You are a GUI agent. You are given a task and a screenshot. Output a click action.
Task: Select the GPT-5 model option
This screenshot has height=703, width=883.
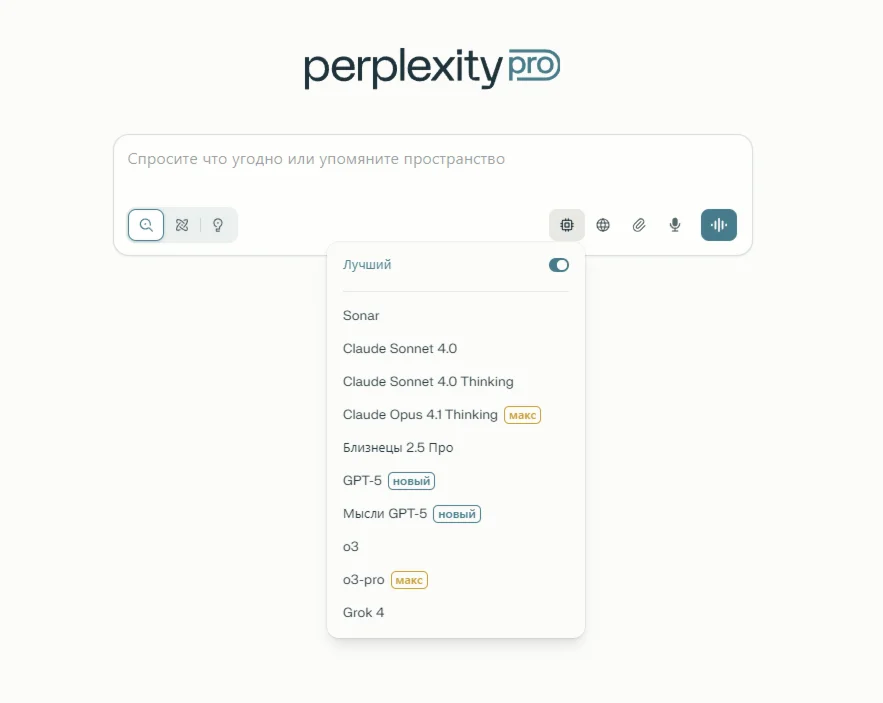[362, 481]
